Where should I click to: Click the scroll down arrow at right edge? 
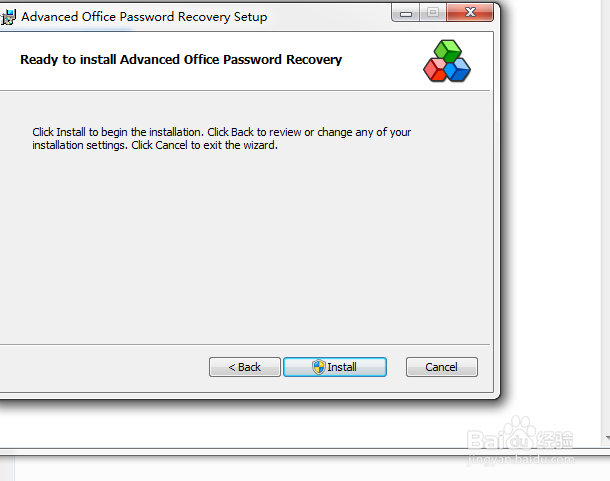608,438
